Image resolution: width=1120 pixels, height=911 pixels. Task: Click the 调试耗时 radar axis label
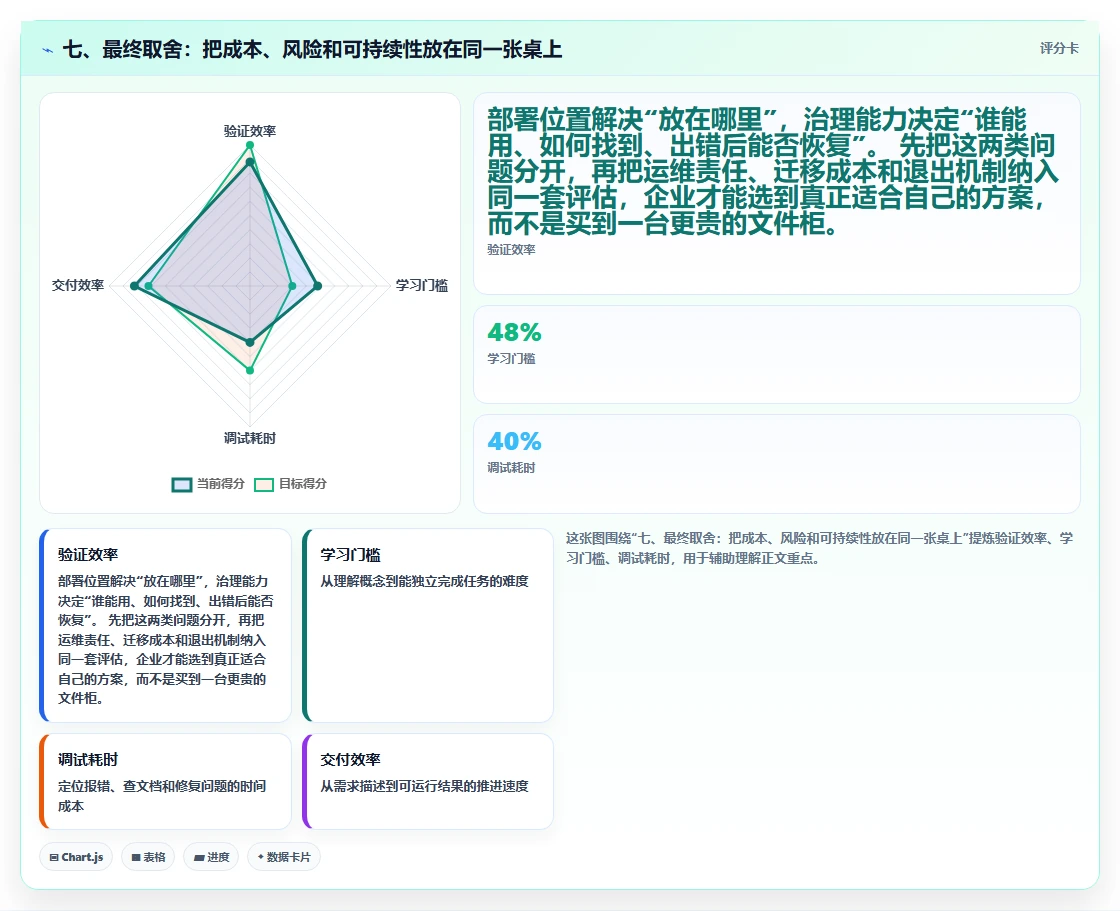(250, 438)
